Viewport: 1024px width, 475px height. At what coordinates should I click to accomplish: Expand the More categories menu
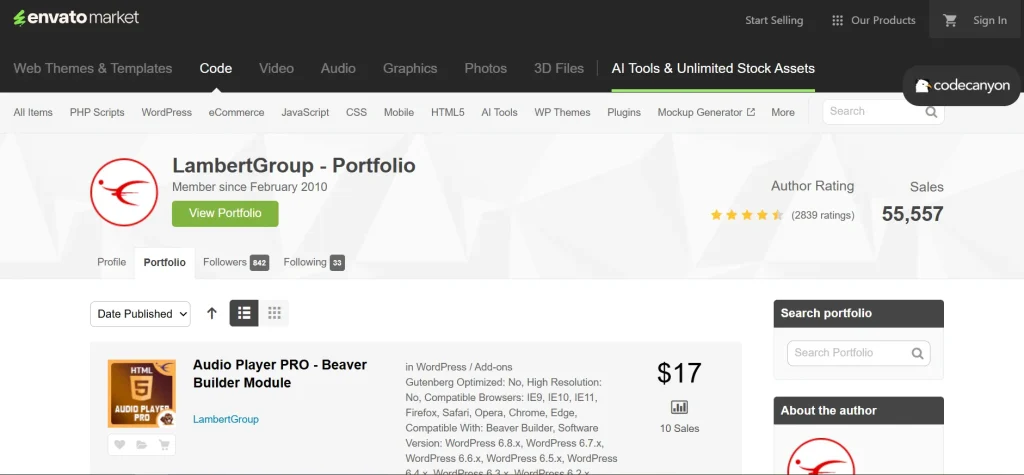pyautogui.click(x=782, y=112)
